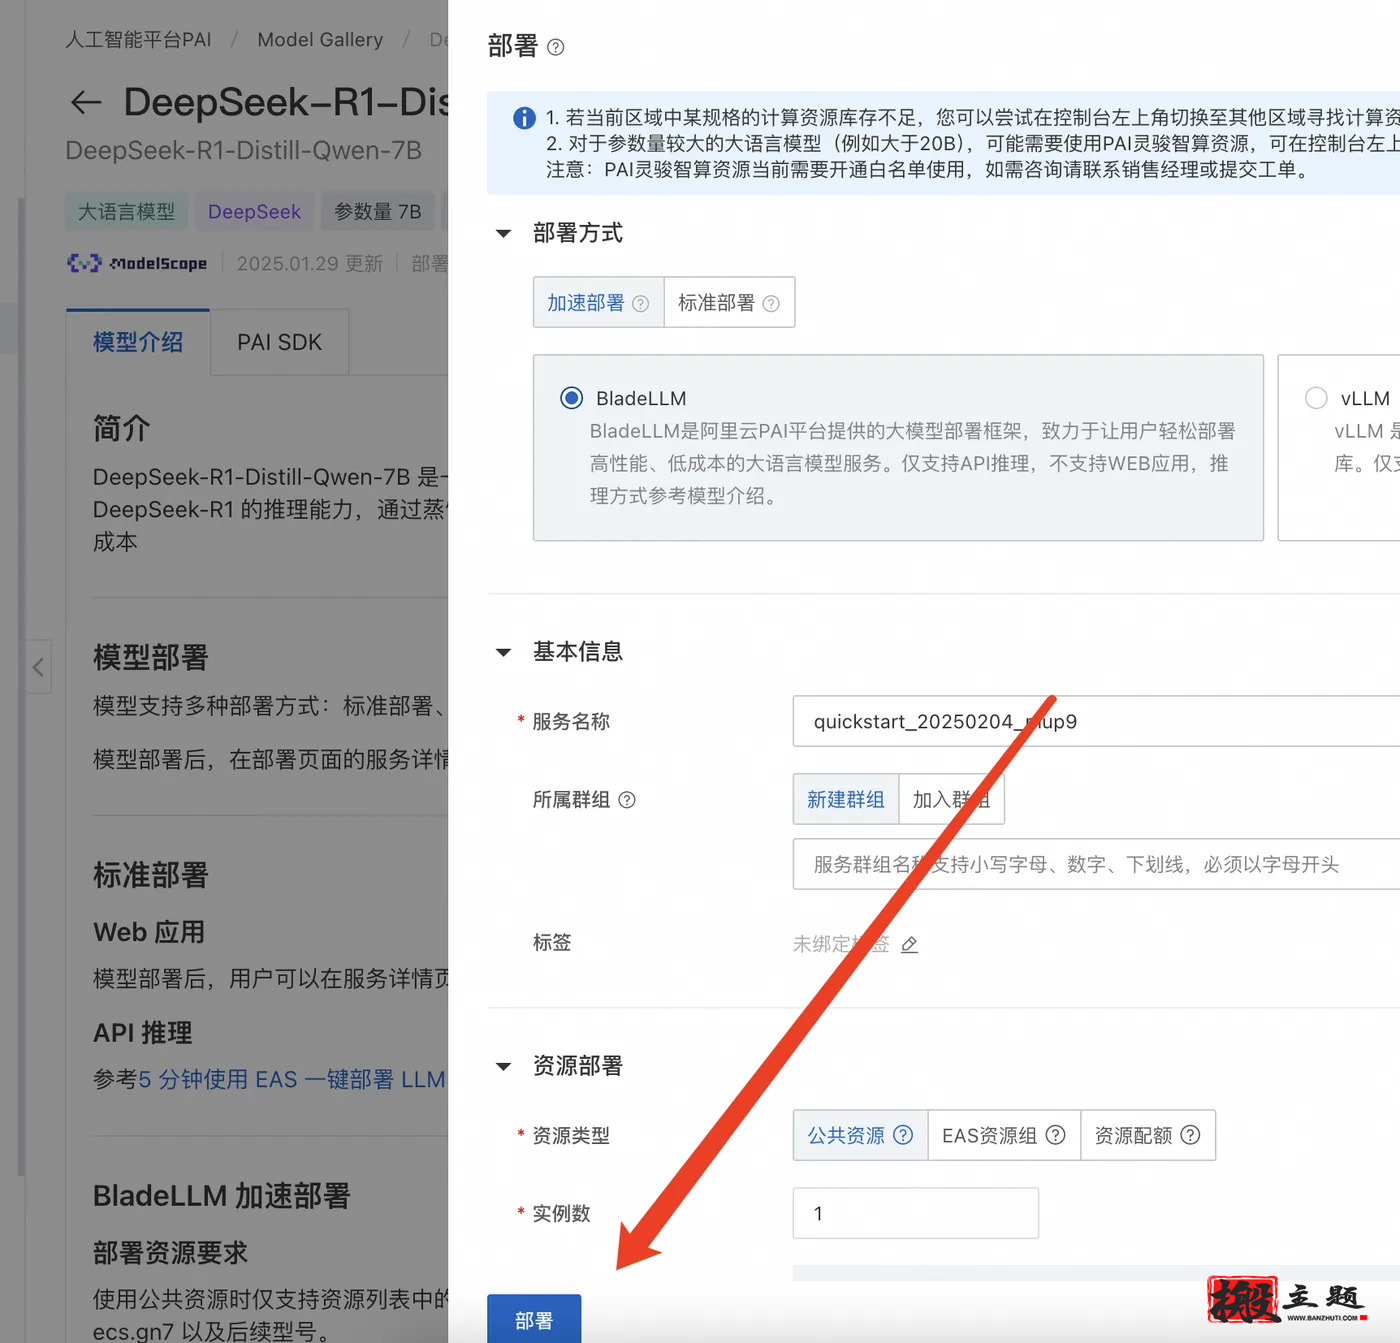This screenshot has height=1343, width=1400.
Task: Click the 服务群组名称 input field
Action: click(x=1096, y=864)
